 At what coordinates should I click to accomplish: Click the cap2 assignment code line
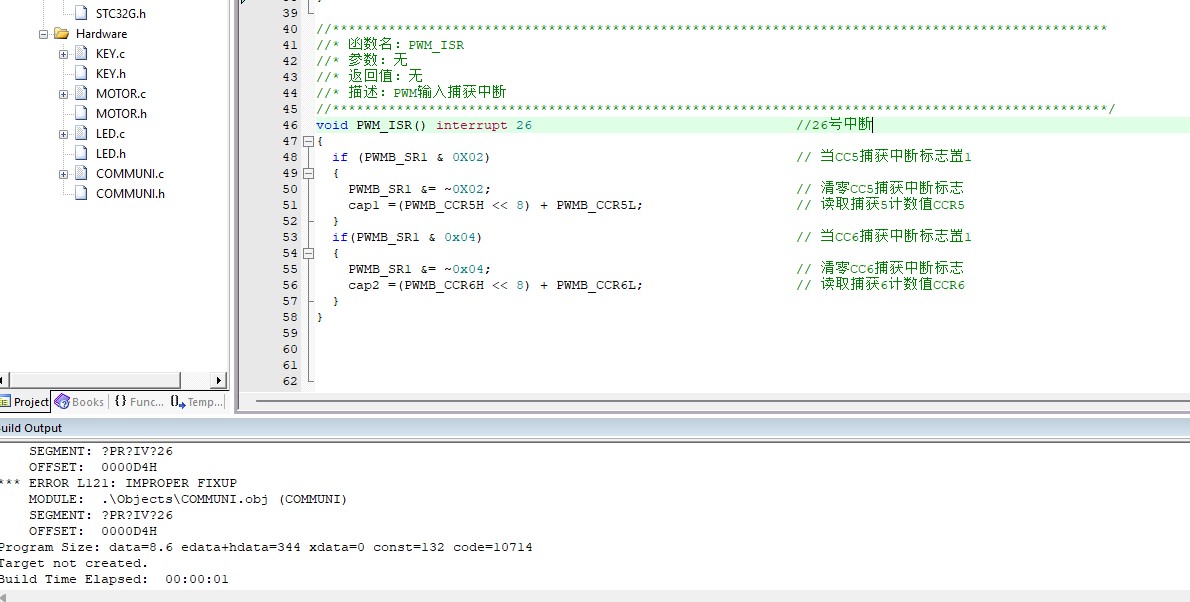pyautogui.click(x=496, y=285)
